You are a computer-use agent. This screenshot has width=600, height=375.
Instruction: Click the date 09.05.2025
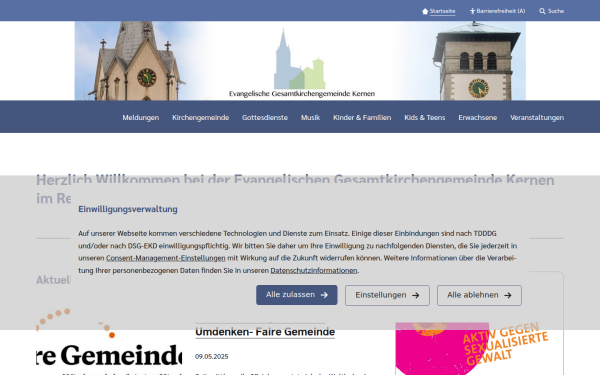(x=212, y=357)
